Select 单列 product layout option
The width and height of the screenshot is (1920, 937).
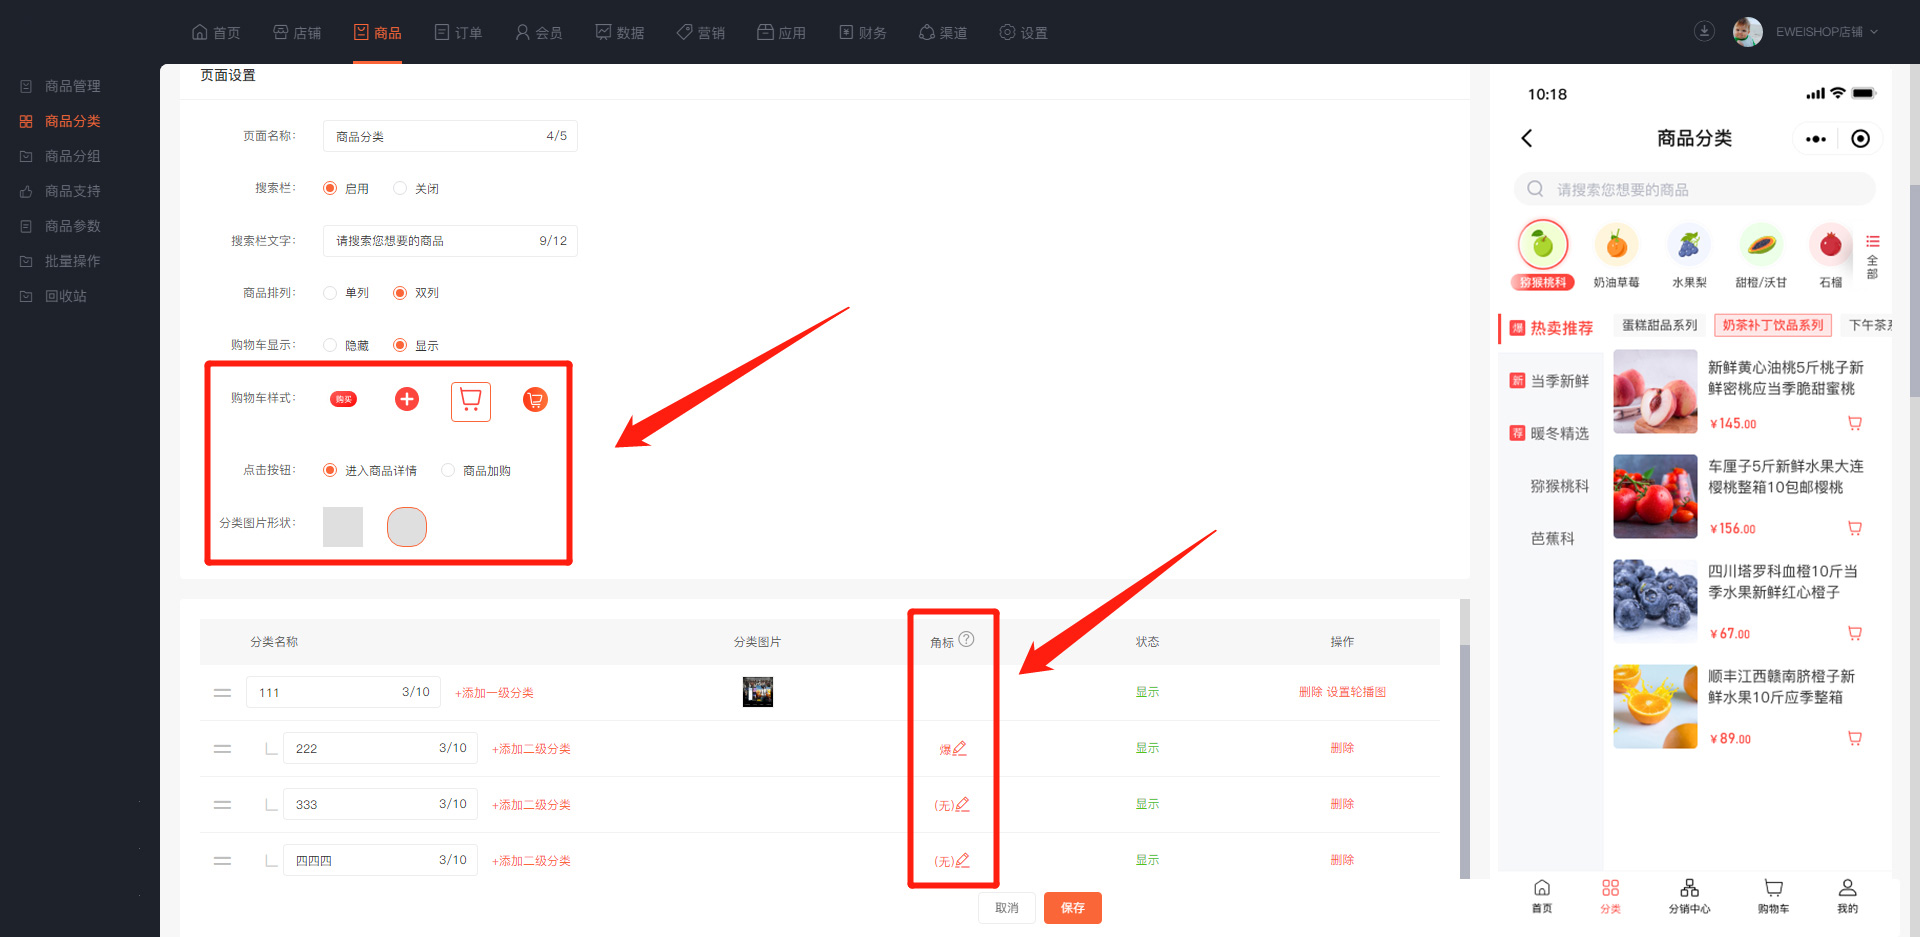pos(331,293)
